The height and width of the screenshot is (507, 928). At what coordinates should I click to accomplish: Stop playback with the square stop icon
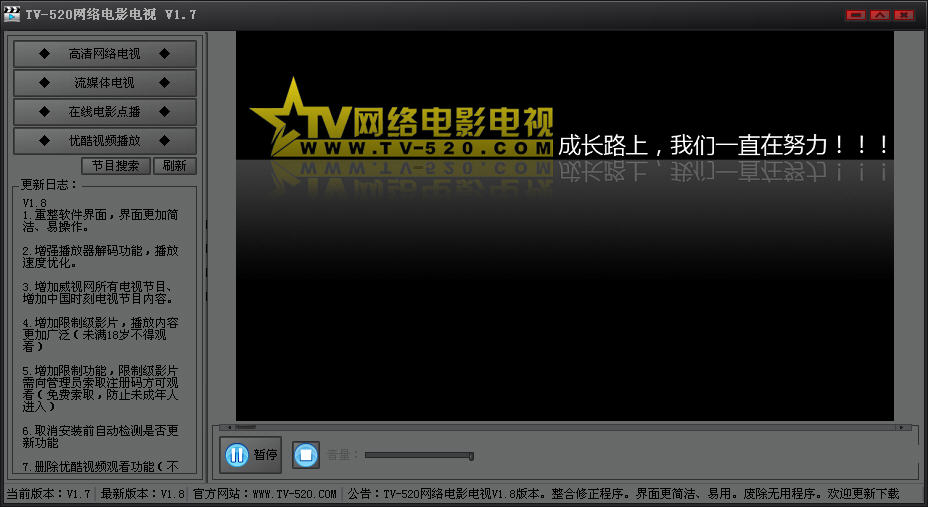pyautogui.click(x=306, y=455)
